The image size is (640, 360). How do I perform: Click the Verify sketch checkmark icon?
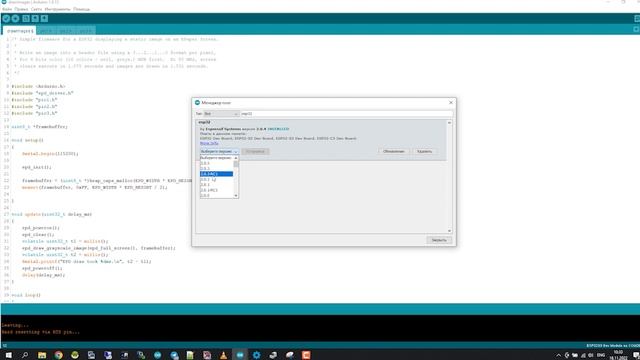click(x=6, y=18)
